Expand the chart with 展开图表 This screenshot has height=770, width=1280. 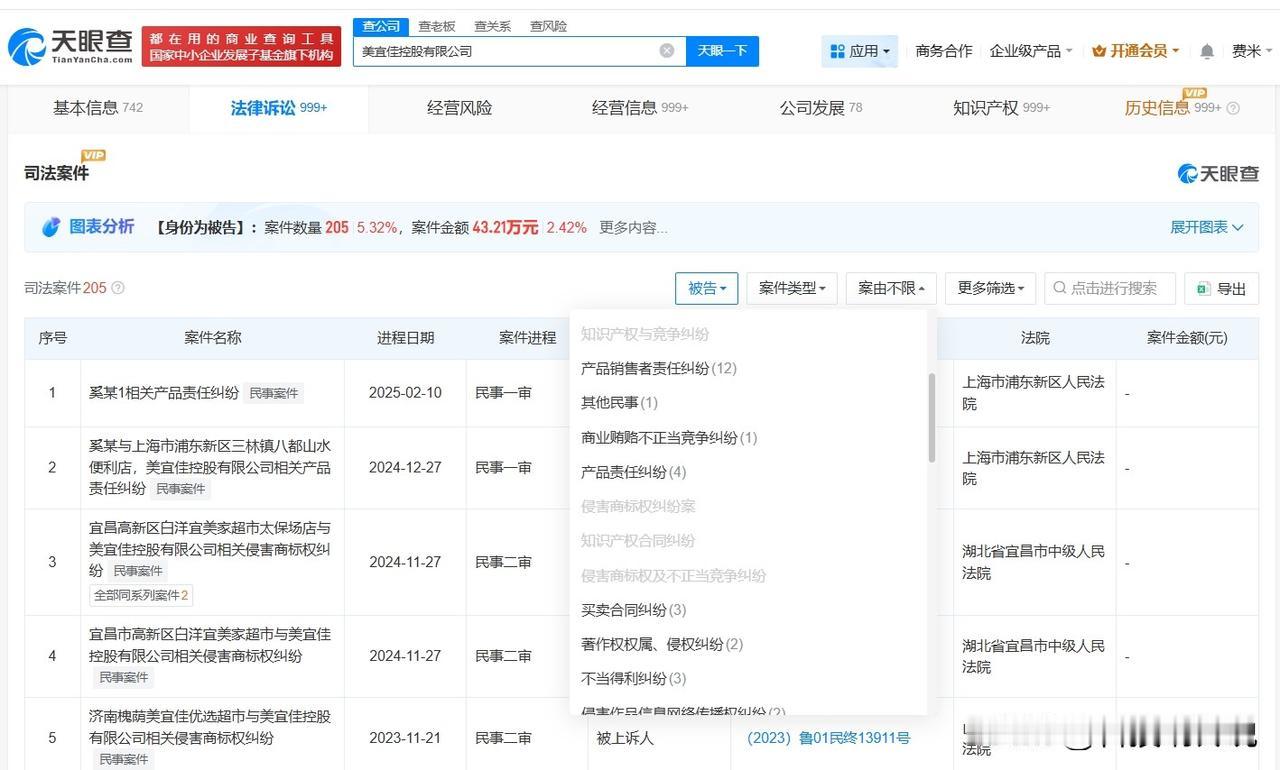(x=1207, y=228)
